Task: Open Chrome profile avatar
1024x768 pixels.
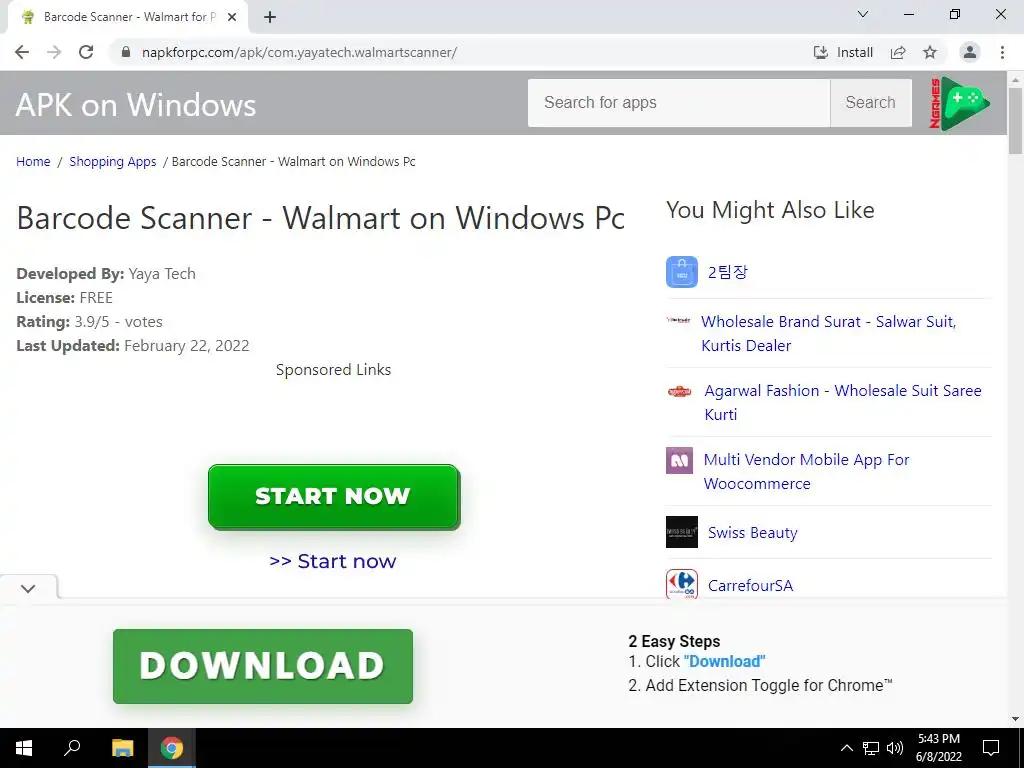Action: pos(970,52)
